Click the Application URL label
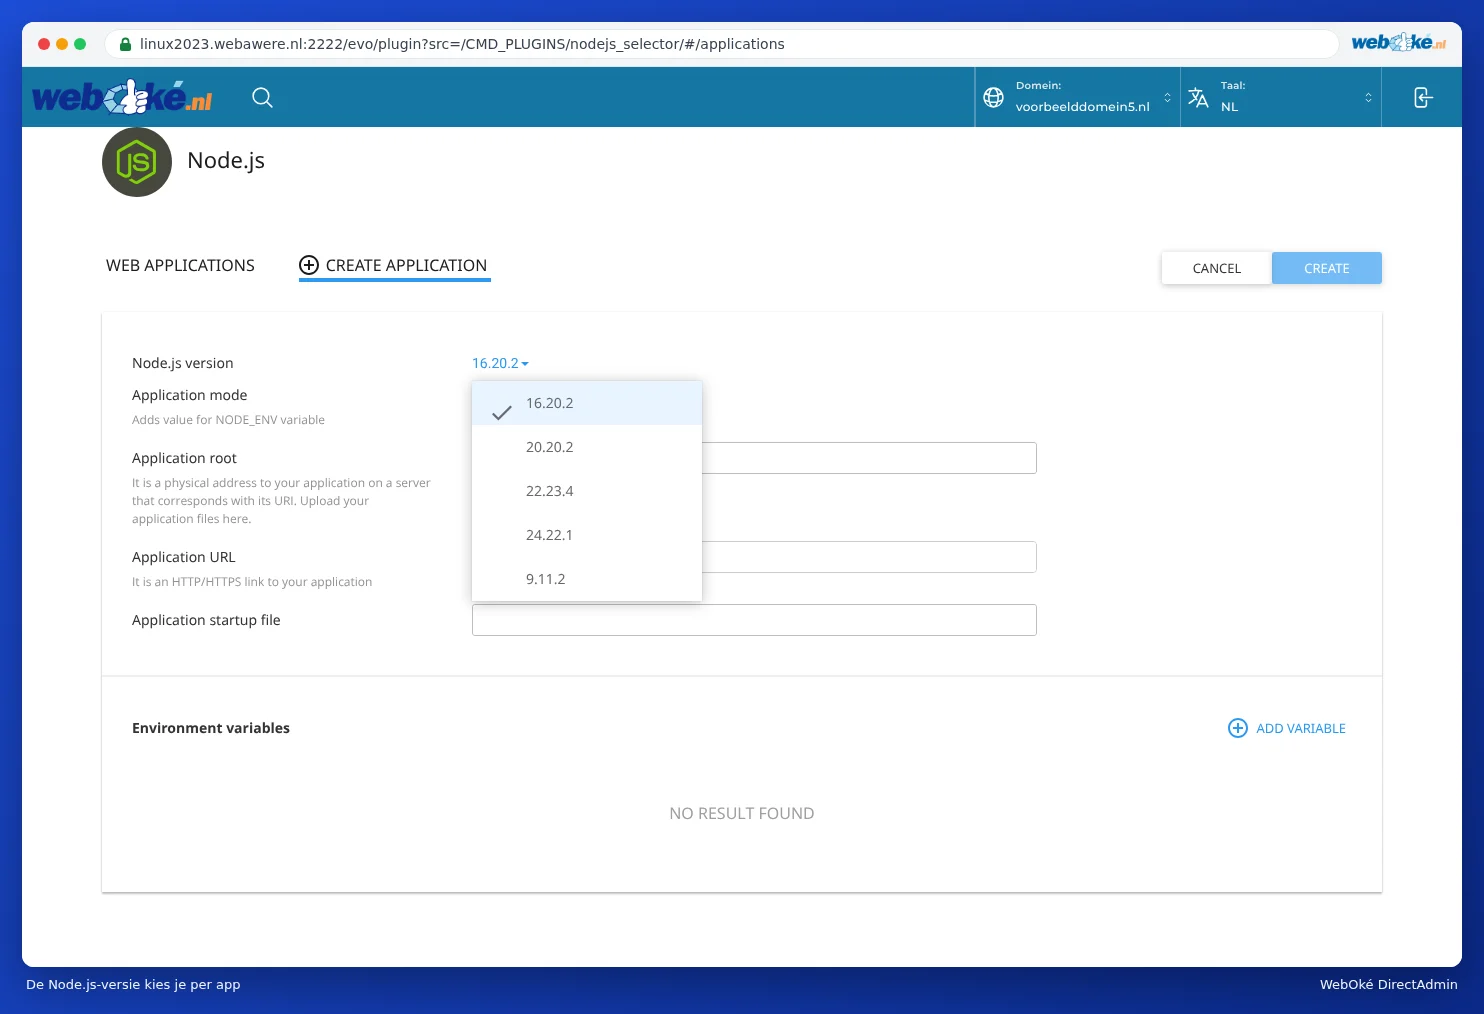This screenshot has width=1484, height=1014. (x=184, y=557)
